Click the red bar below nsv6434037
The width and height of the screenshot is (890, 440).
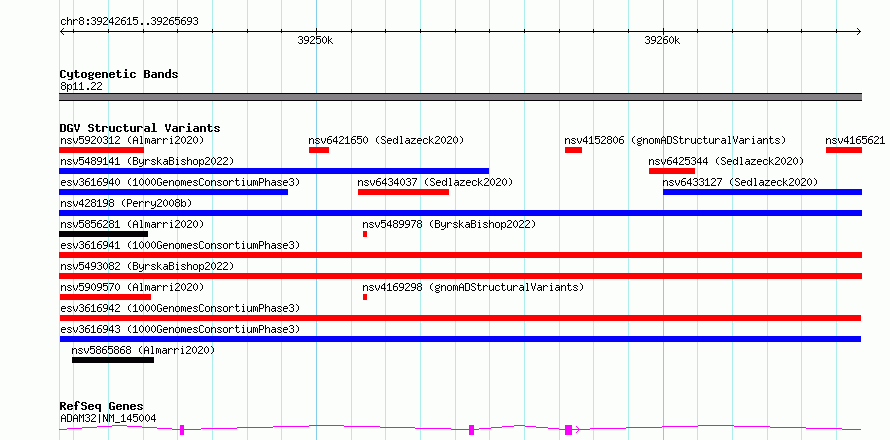click(x=404, y=192)
